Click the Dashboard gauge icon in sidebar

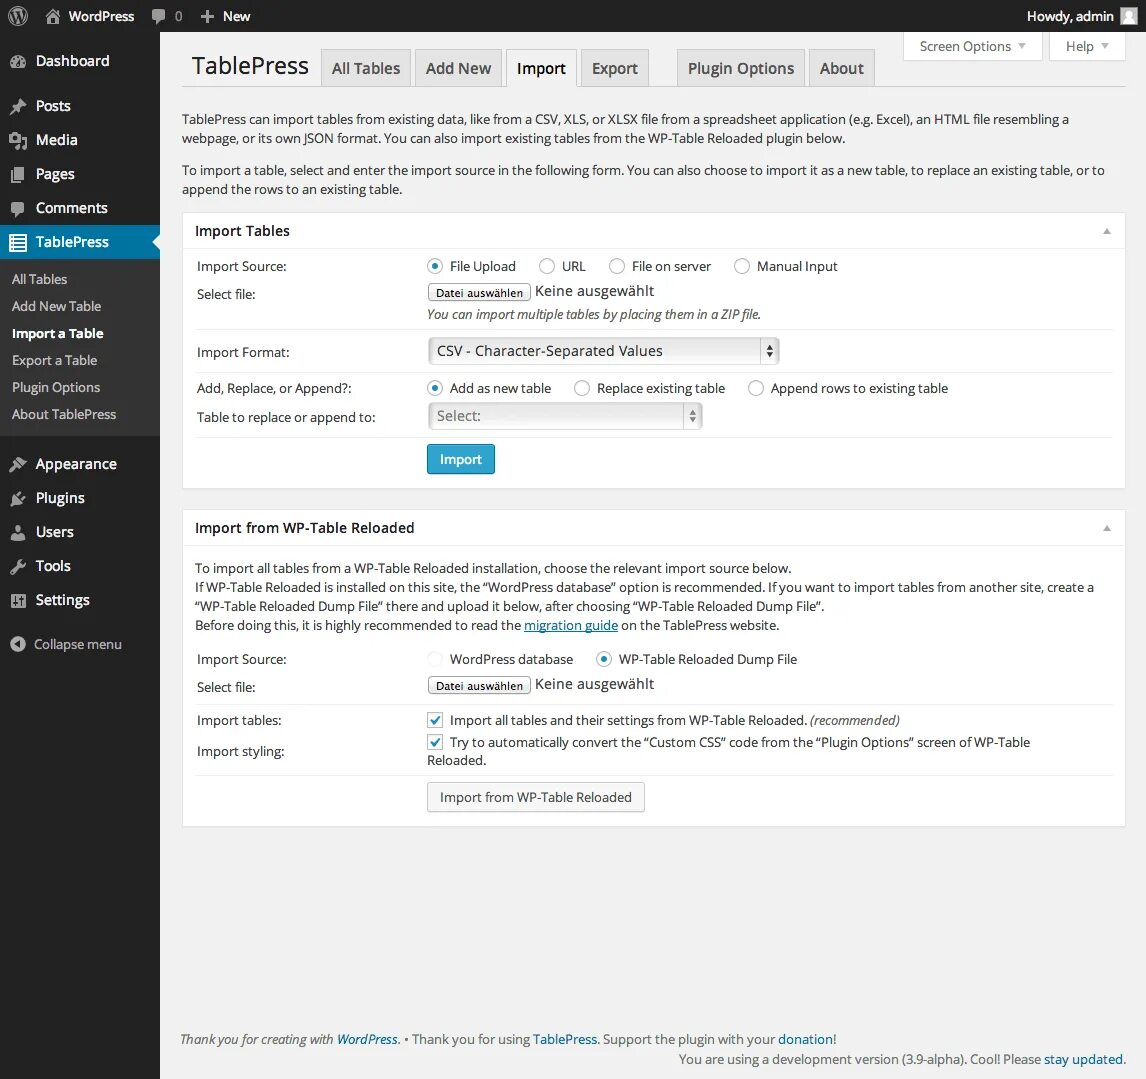tap(18, 61)
